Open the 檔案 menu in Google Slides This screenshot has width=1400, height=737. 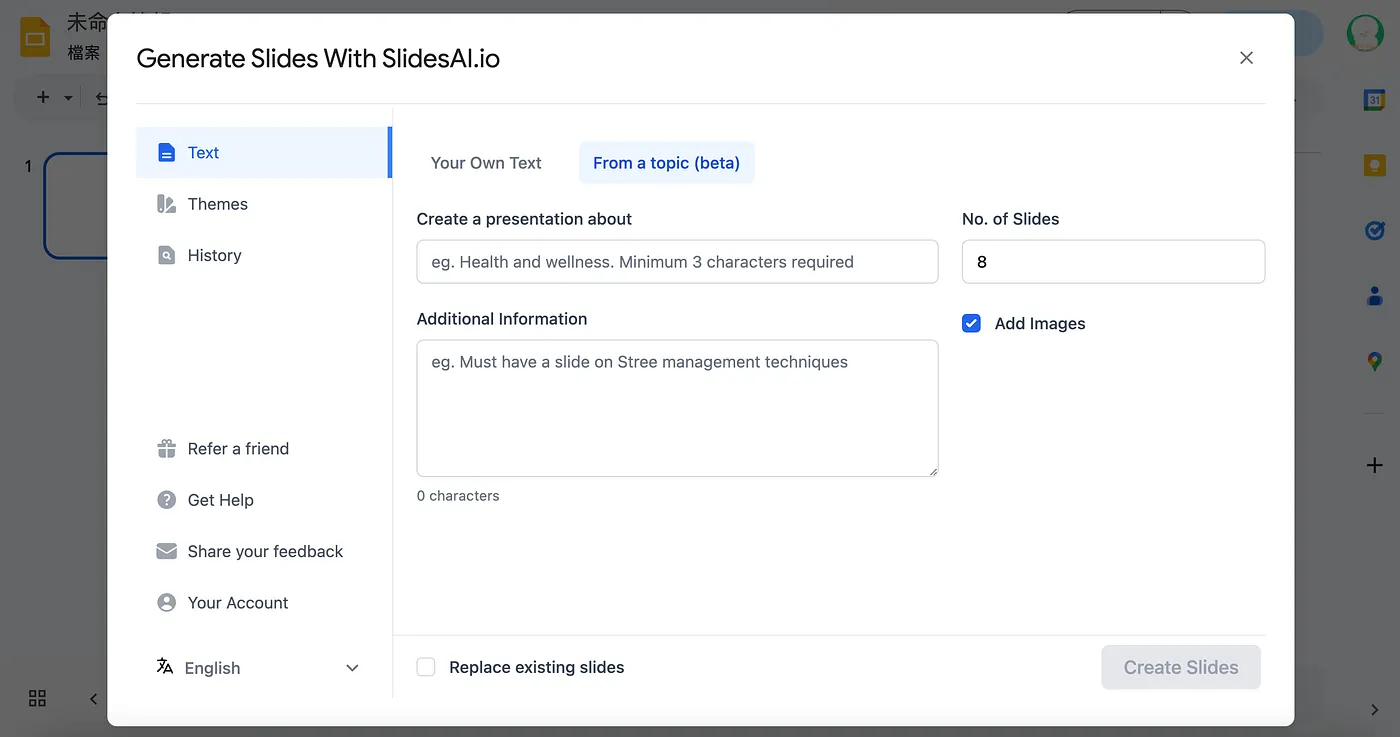pos(84,54)
